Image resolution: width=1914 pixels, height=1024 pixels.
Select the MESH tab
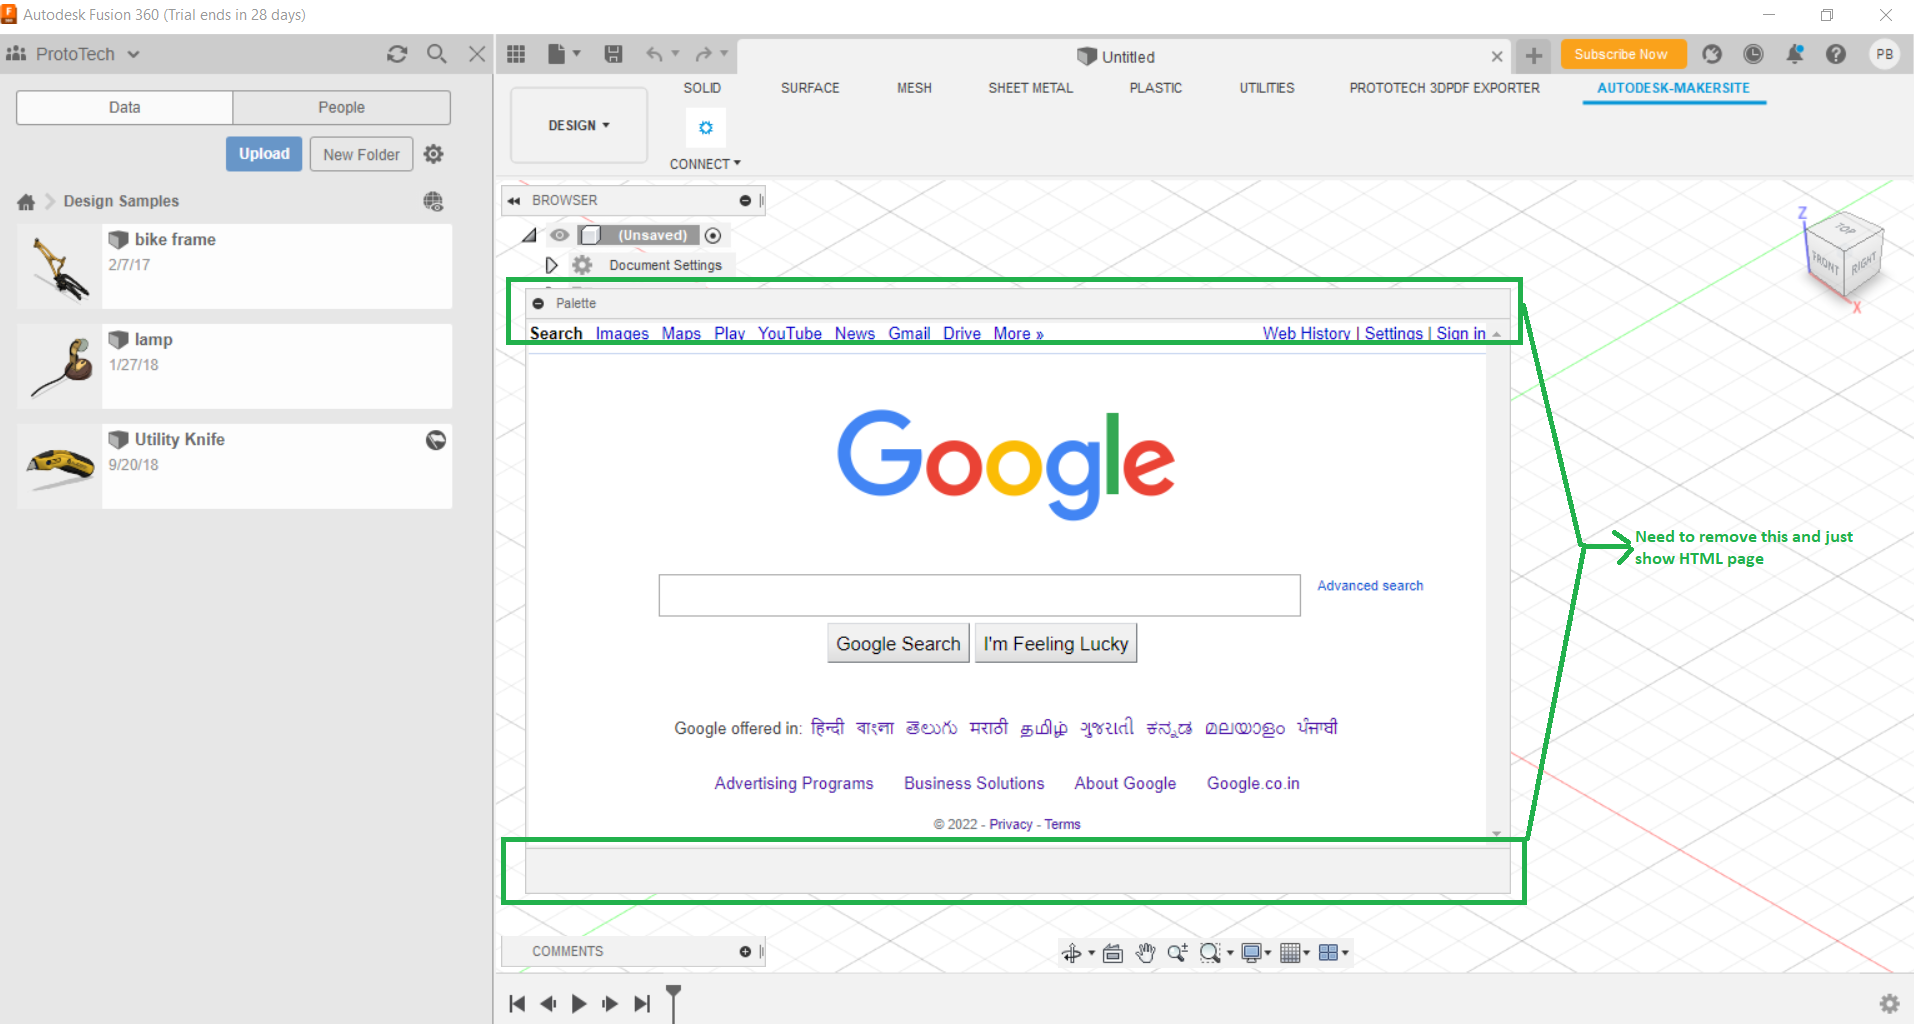tap(914, 88)
